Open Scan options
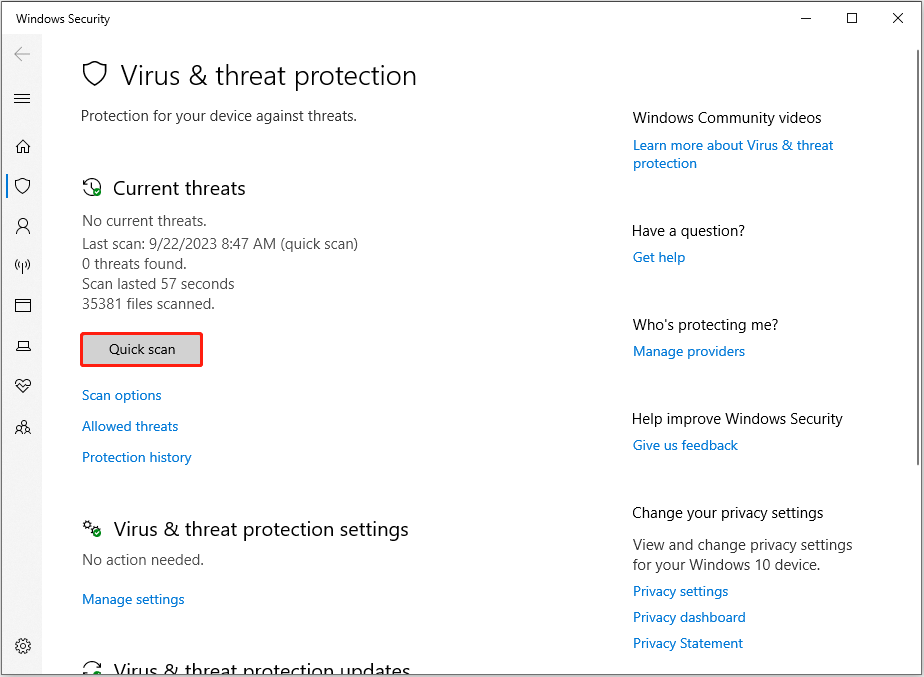 121,395
